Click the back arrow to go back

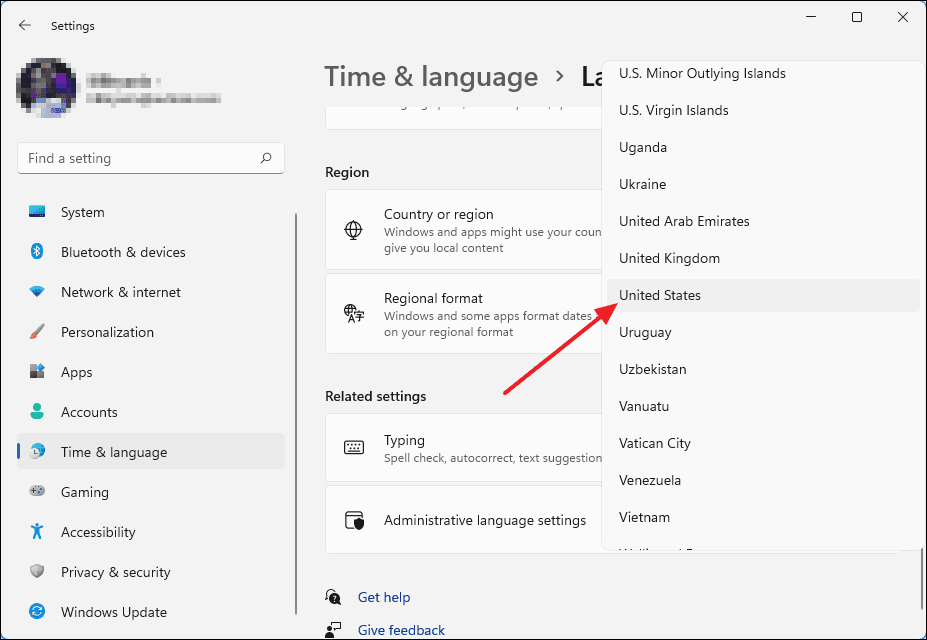[24, 25]
